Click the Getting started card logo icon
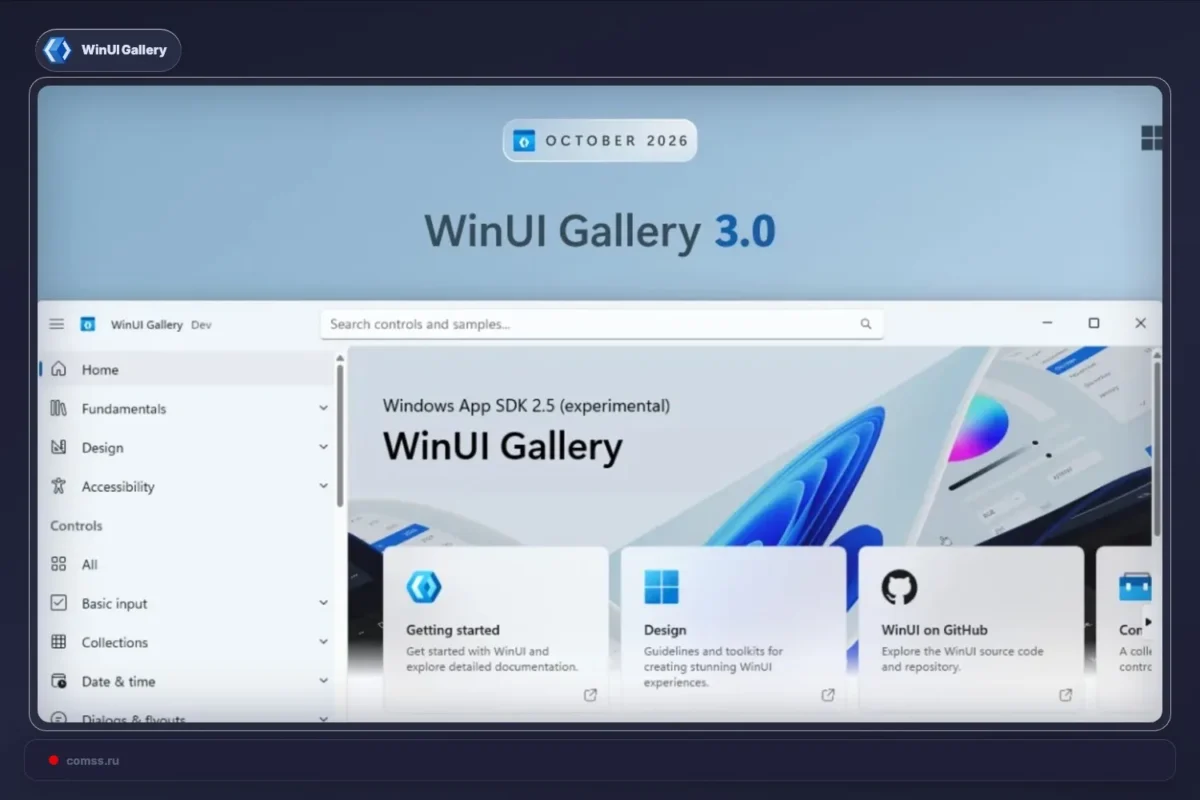Viewport: 1200px width, 800px height. 424,587
